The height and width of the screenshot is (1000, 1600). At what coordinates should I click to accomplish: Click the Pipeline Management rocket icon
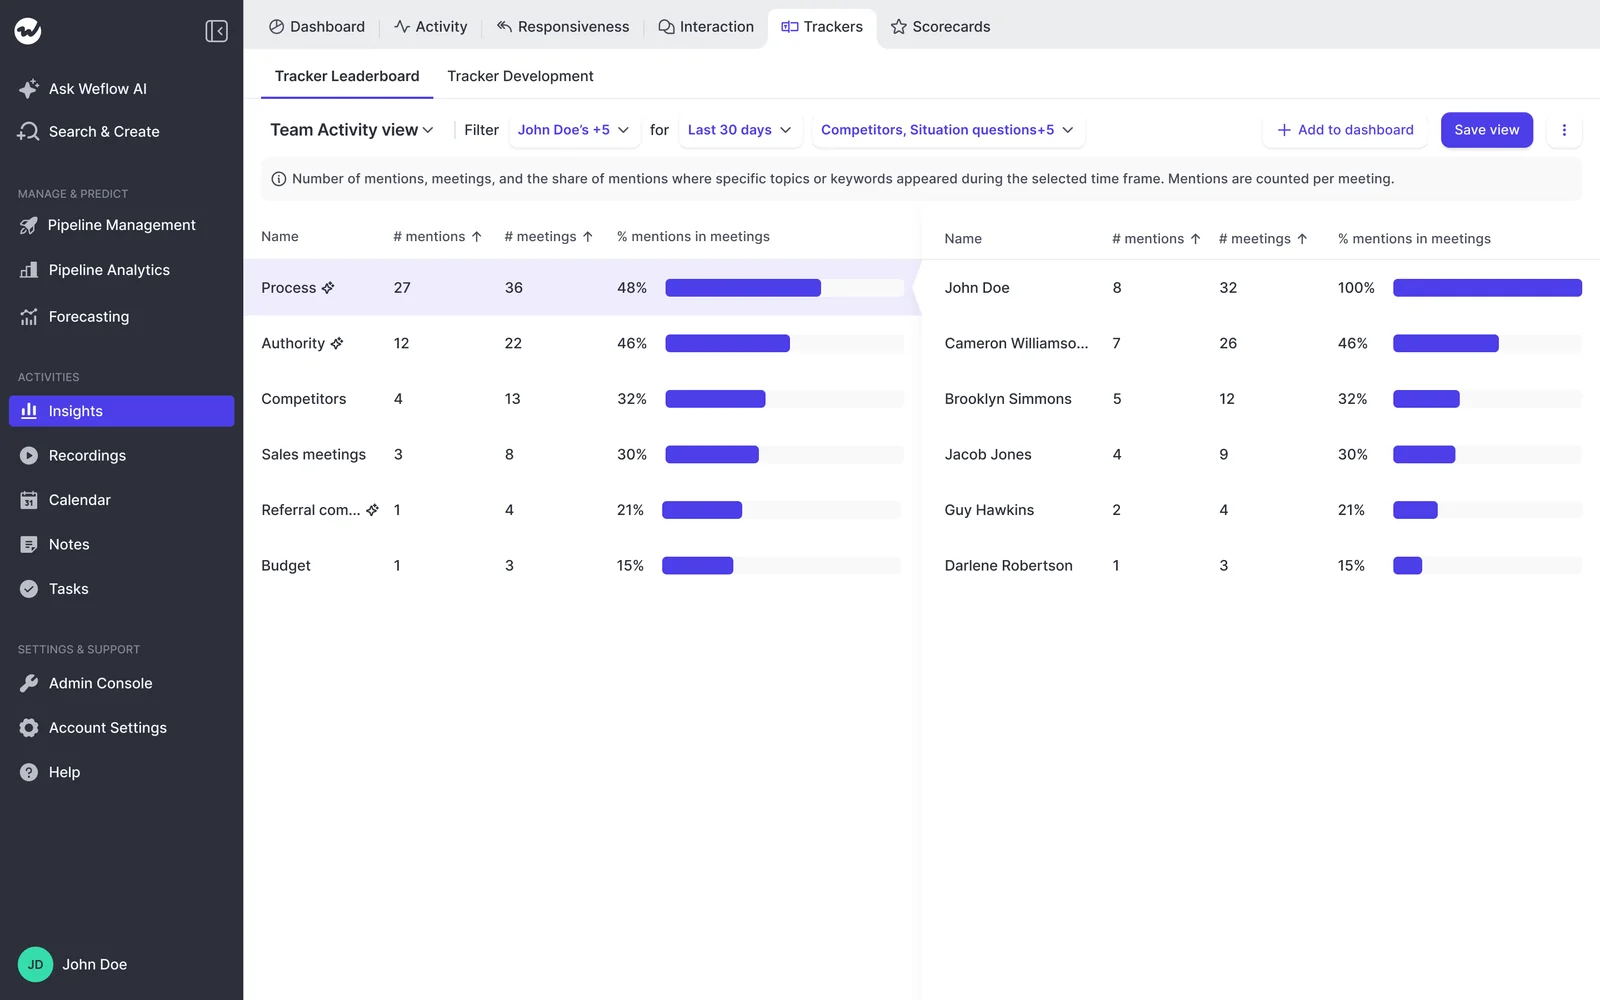point(29,225)
